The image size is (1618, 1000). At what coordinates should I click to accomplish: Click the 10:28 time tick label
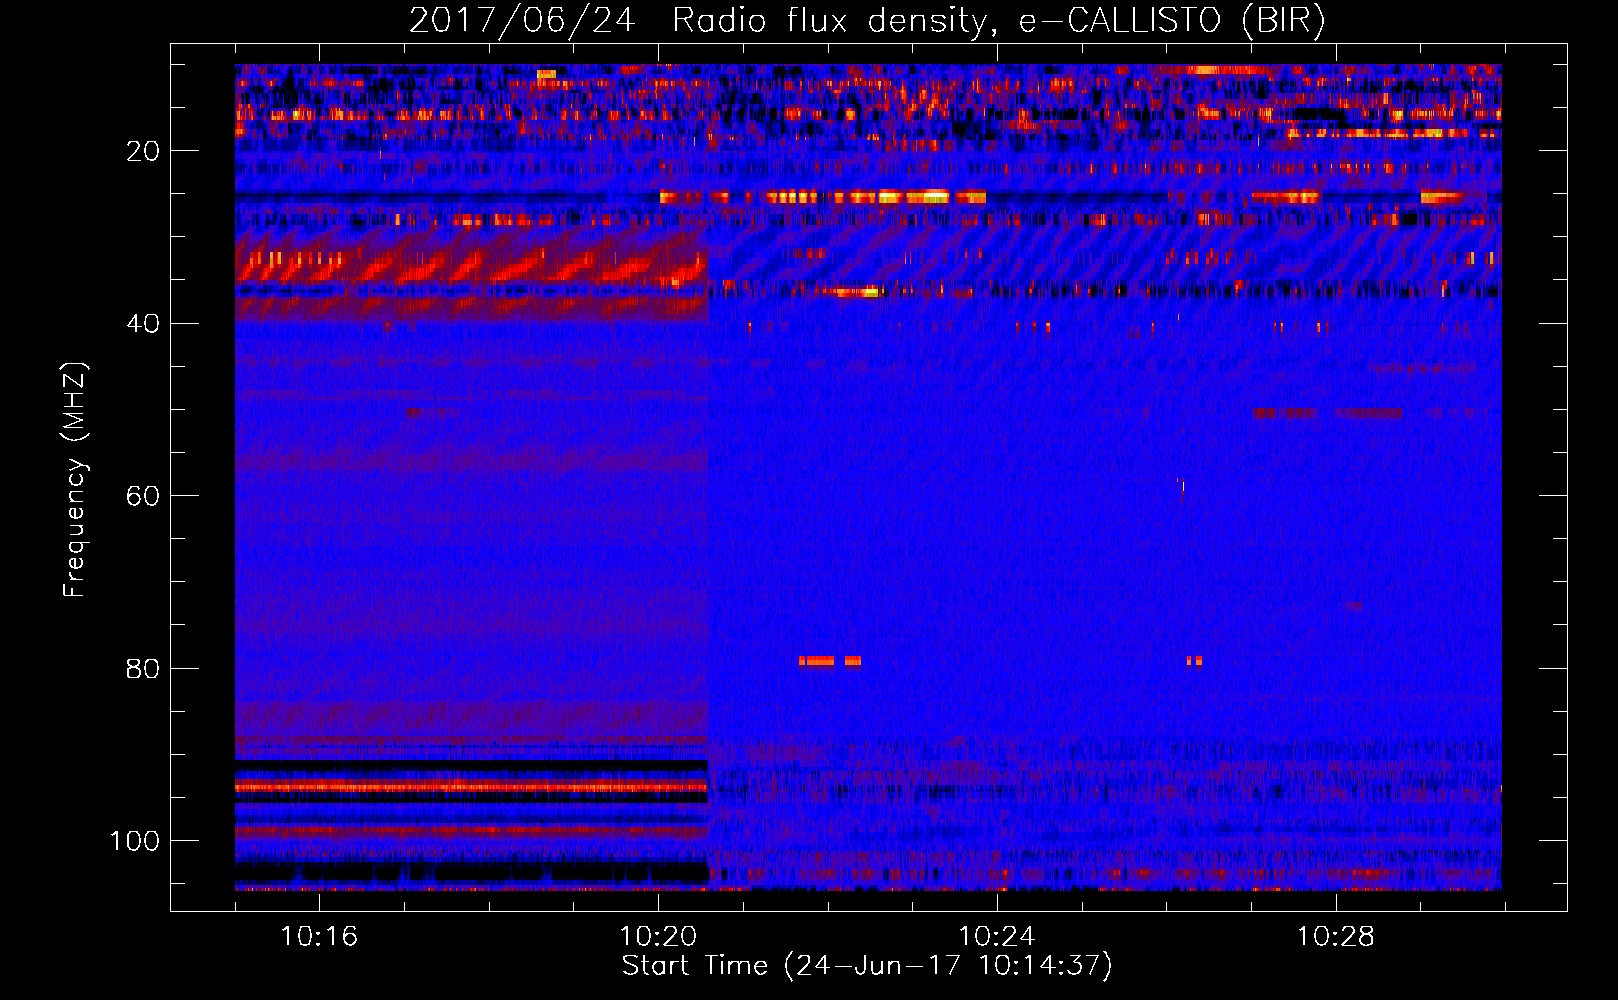click(x=1336, y=937)
